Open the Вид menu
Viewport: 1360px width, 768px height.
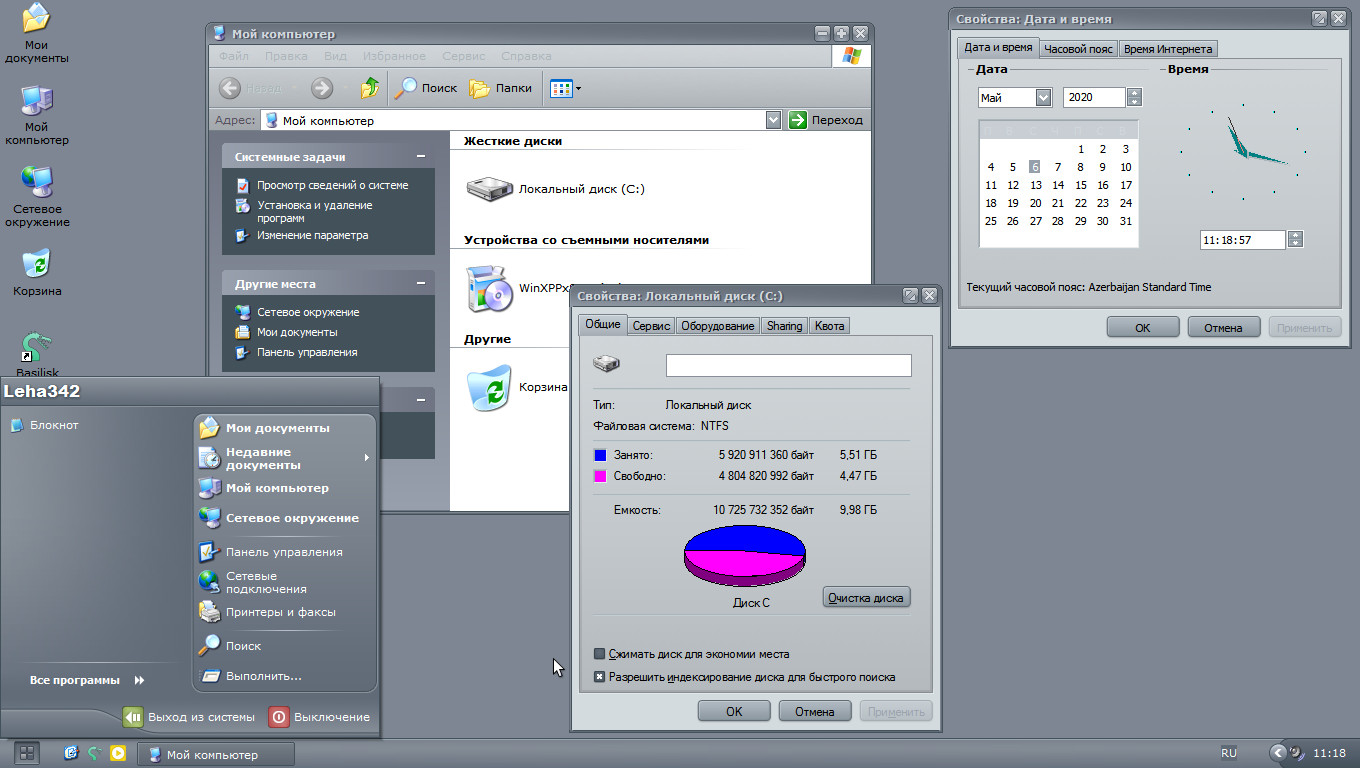(x=335, y=56)
